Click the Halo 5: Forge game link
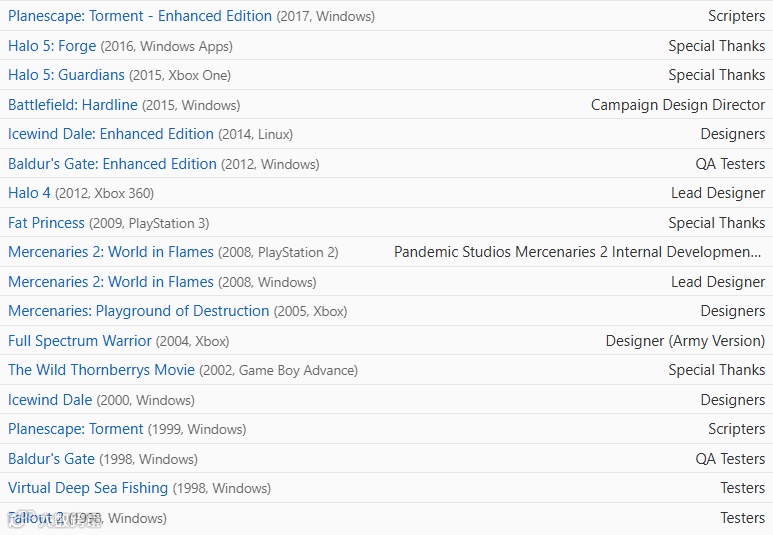This screenshot has height=535, width=773. (52, 46)
